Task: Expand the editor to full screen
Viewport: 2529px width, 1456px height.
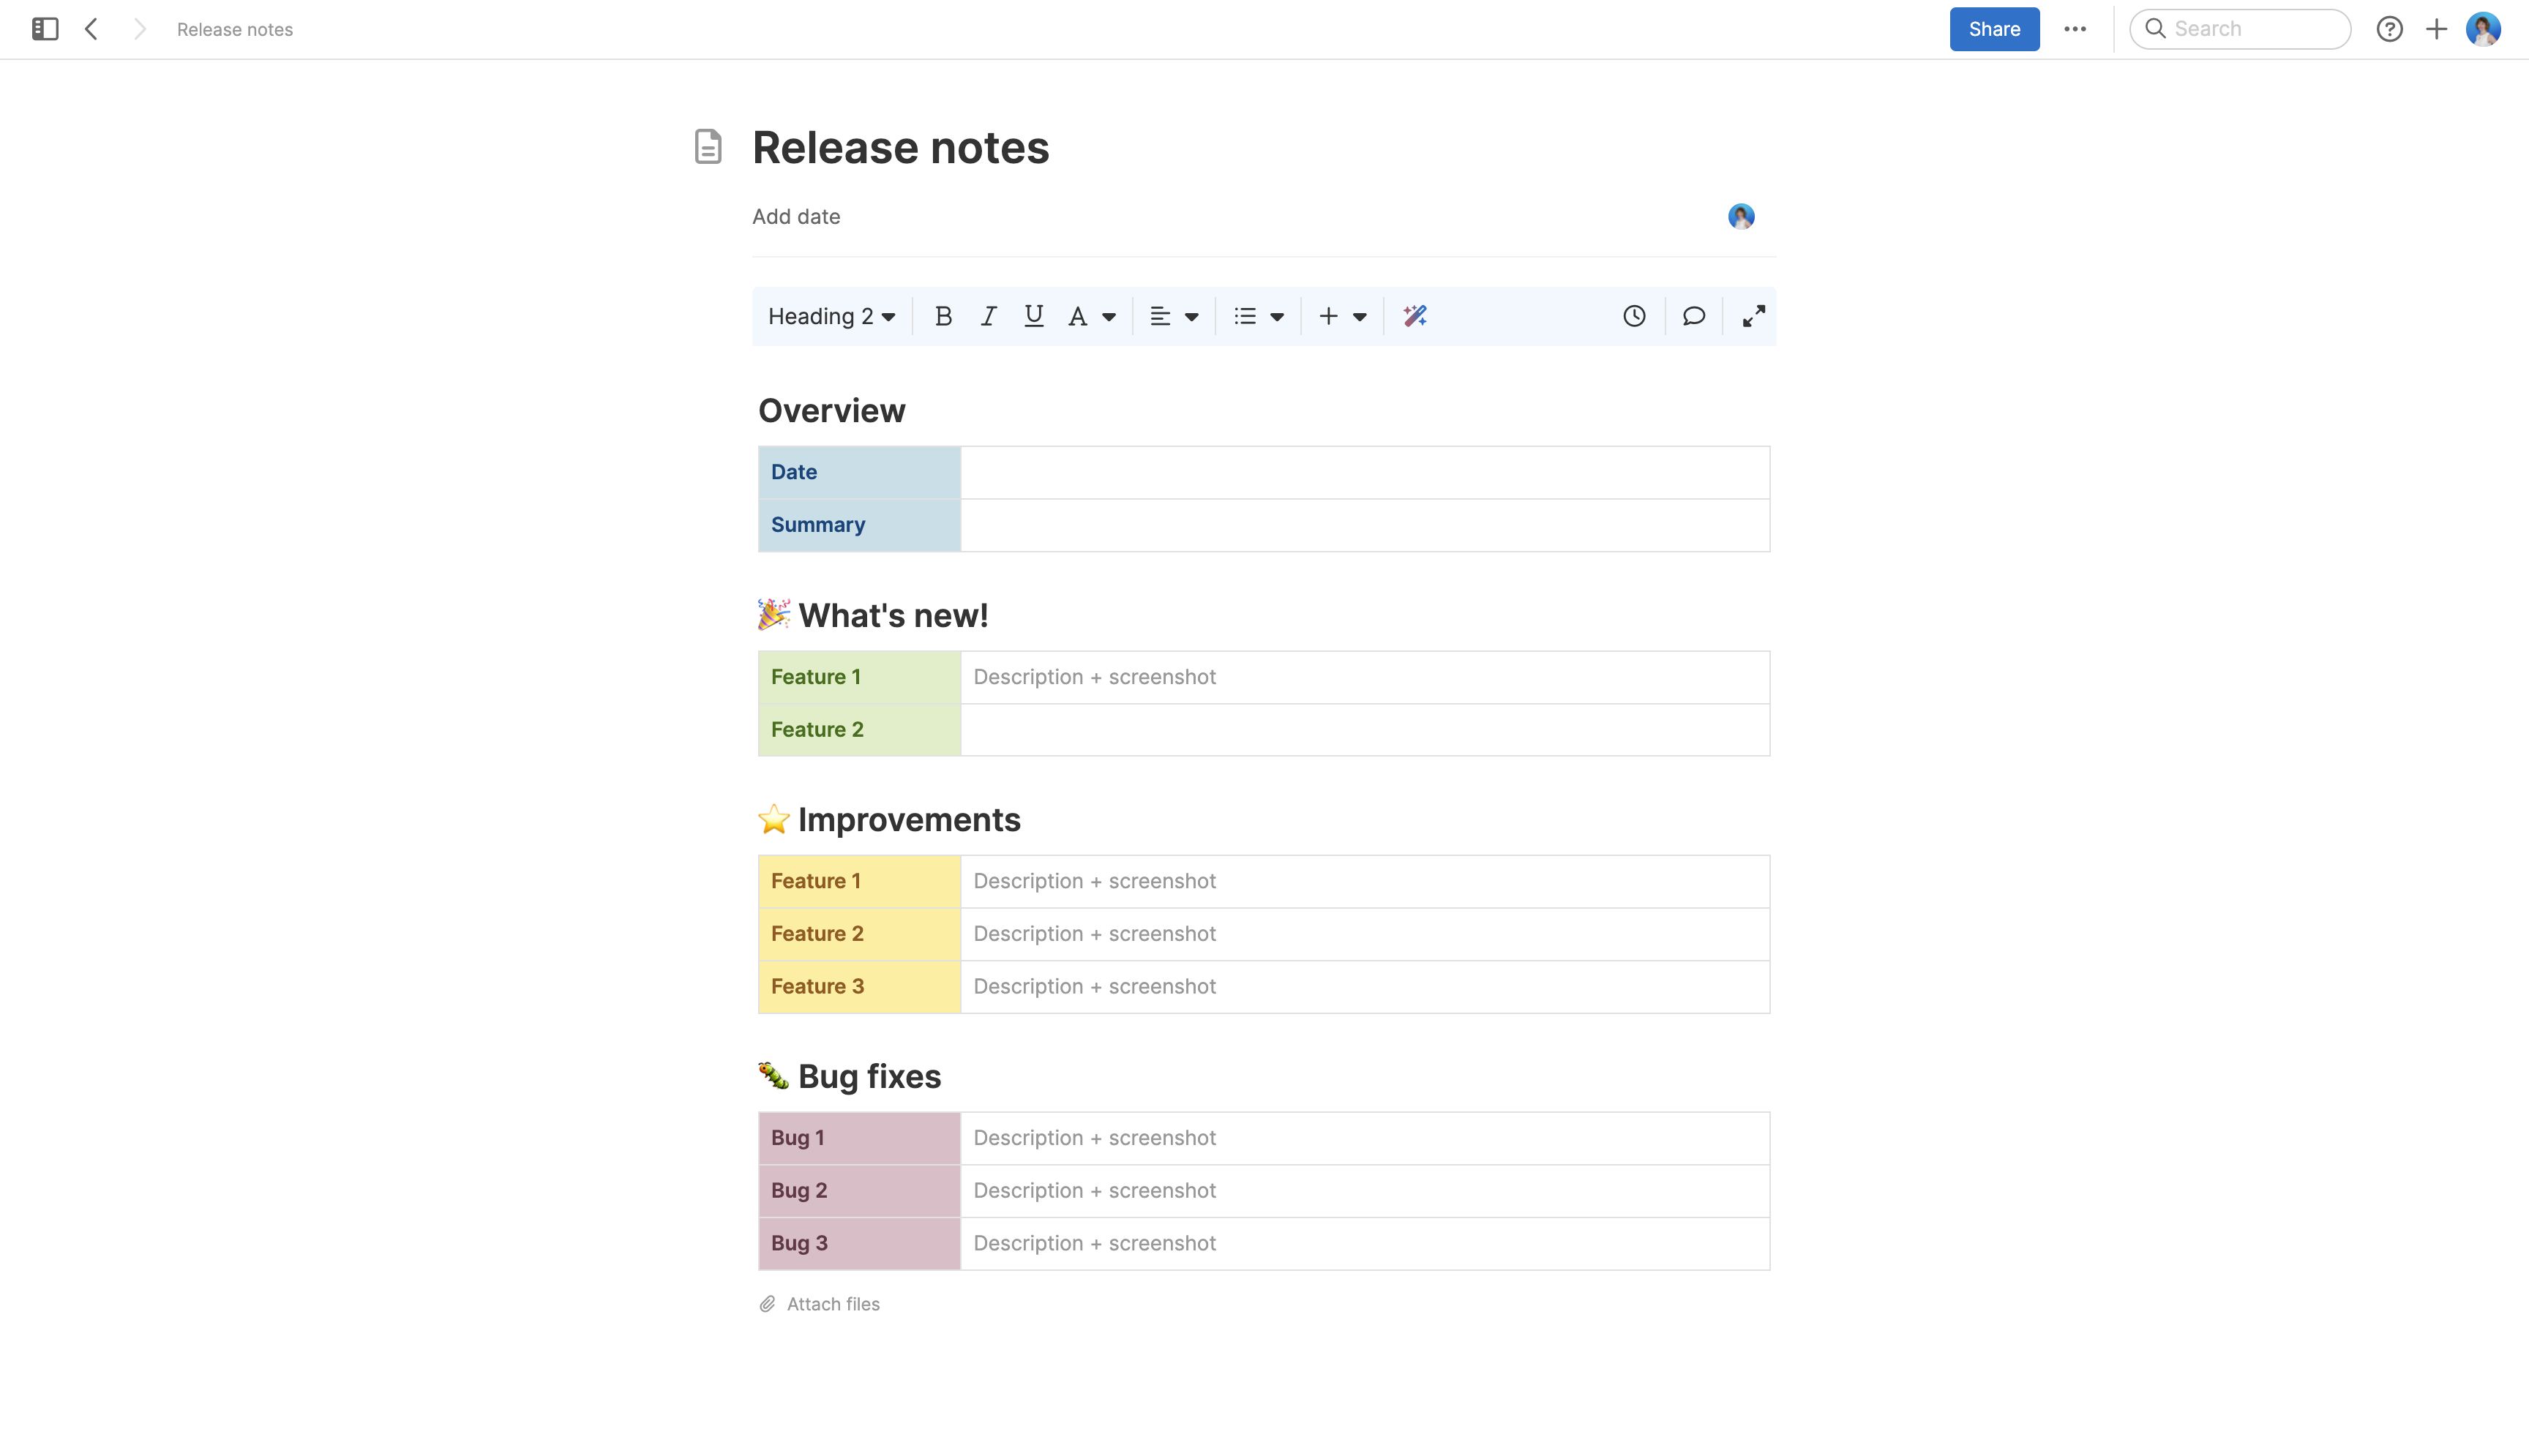Action: click(x=1753, y=316)
